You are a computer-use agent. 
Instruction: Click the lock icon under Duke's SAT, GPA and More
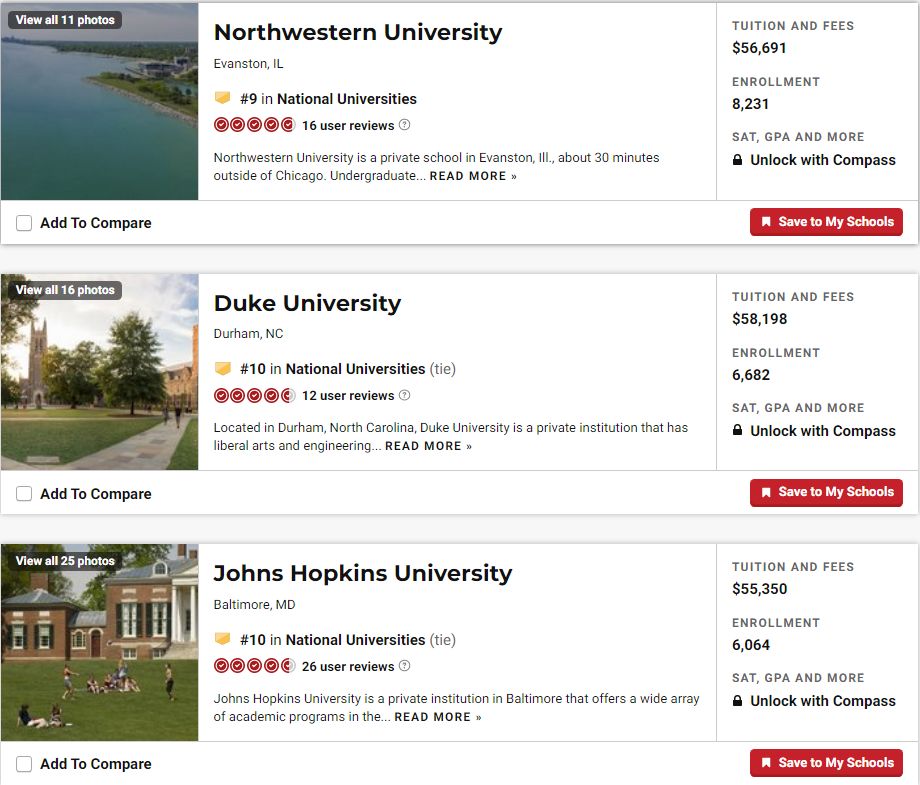pyautogui.click(x=738, y=431)
